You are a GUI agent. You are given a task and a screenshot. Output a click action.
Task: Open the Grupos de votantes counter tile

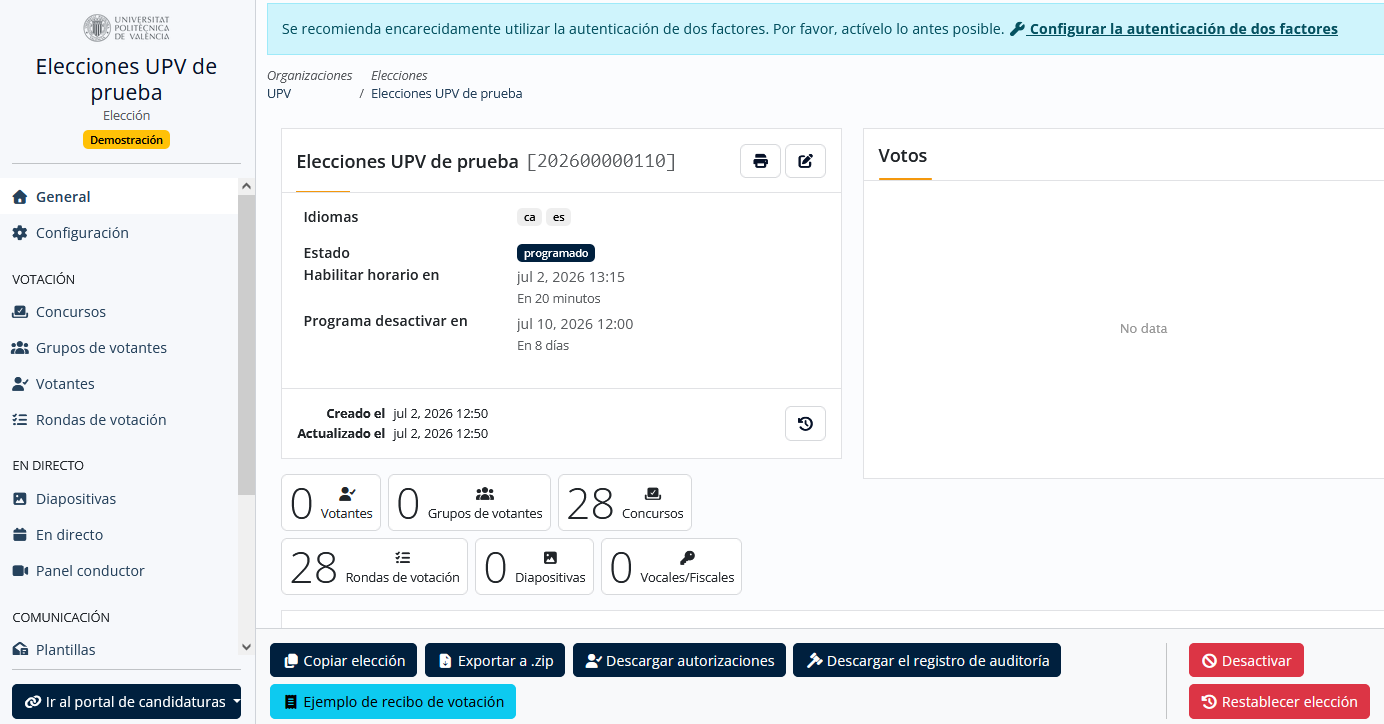coord(469,503)
